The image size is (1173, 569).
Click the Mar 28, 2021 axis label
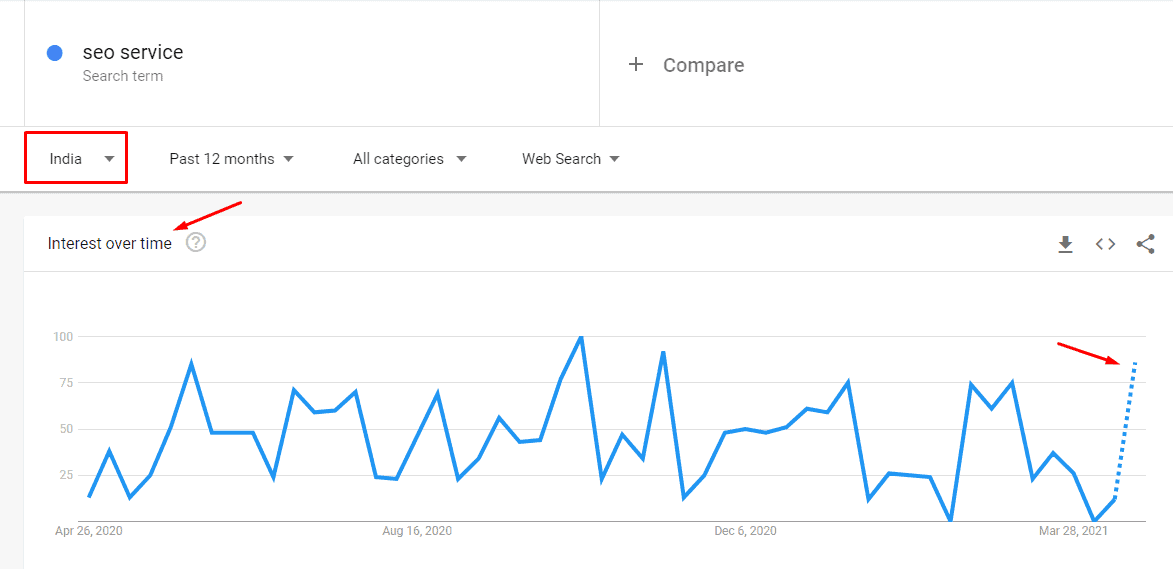tap(1073, 531)
